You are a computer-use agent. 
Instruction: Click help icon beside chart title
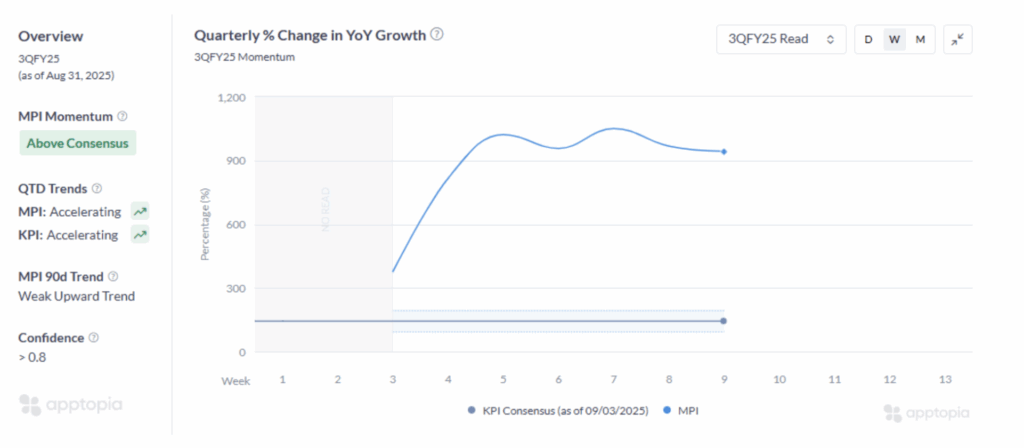tap(437, 34)
